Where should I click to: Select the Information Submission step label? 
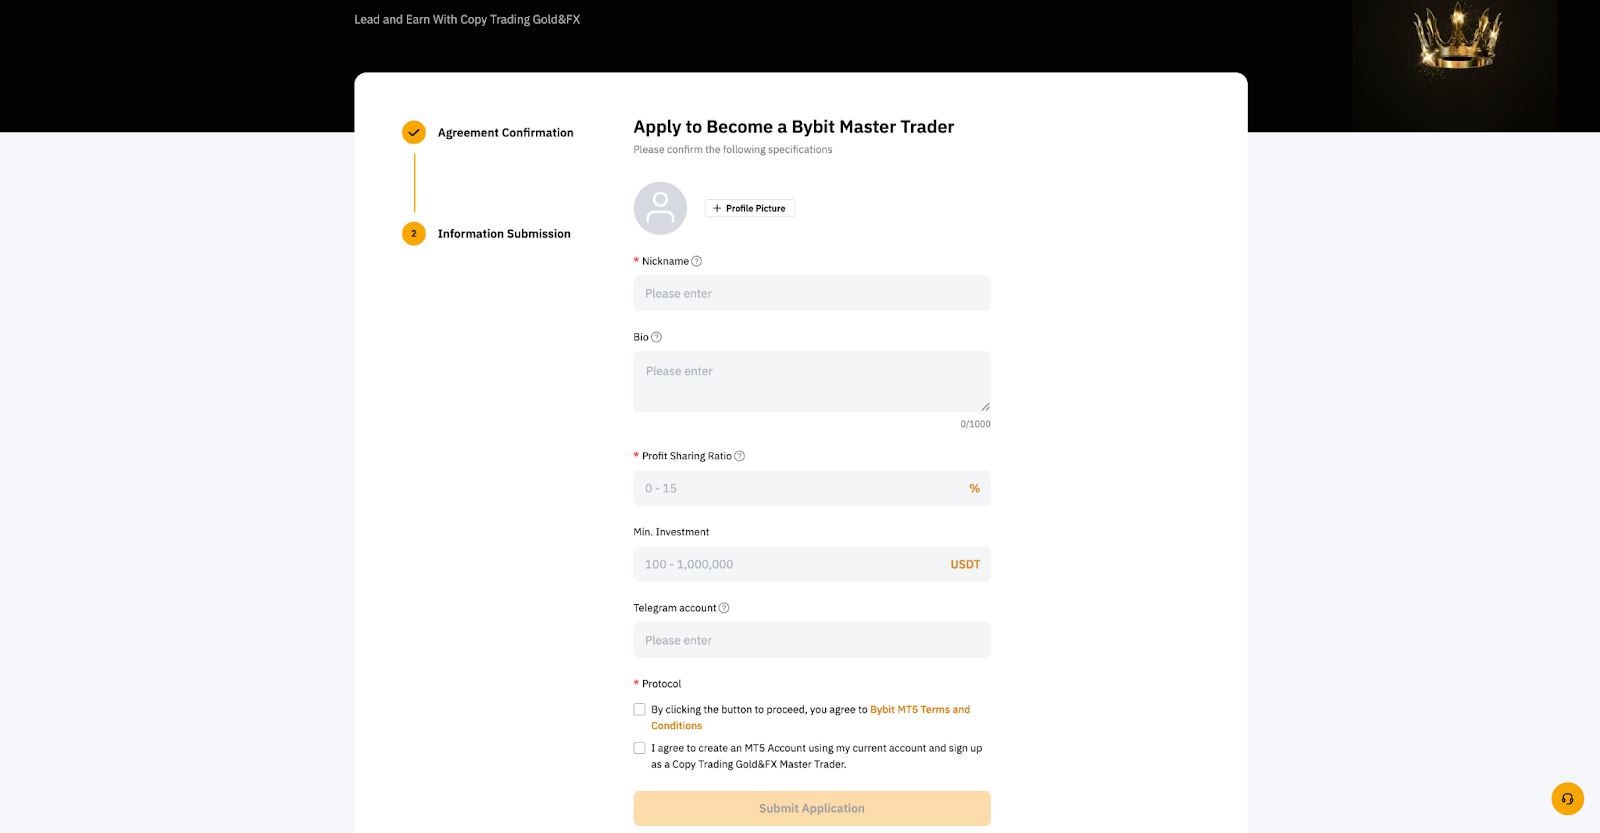(x=504, y=234)
